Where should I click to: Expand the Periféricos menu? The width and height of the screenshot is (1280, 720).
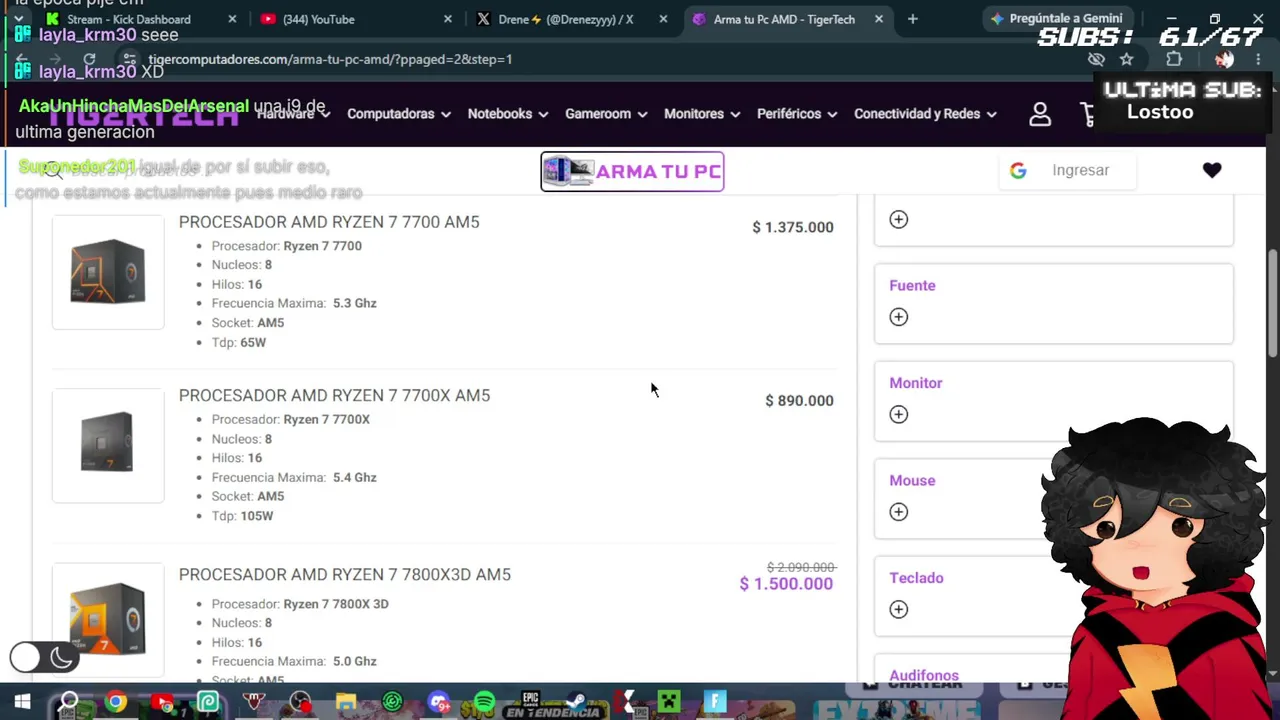click(x=797, y=114)
